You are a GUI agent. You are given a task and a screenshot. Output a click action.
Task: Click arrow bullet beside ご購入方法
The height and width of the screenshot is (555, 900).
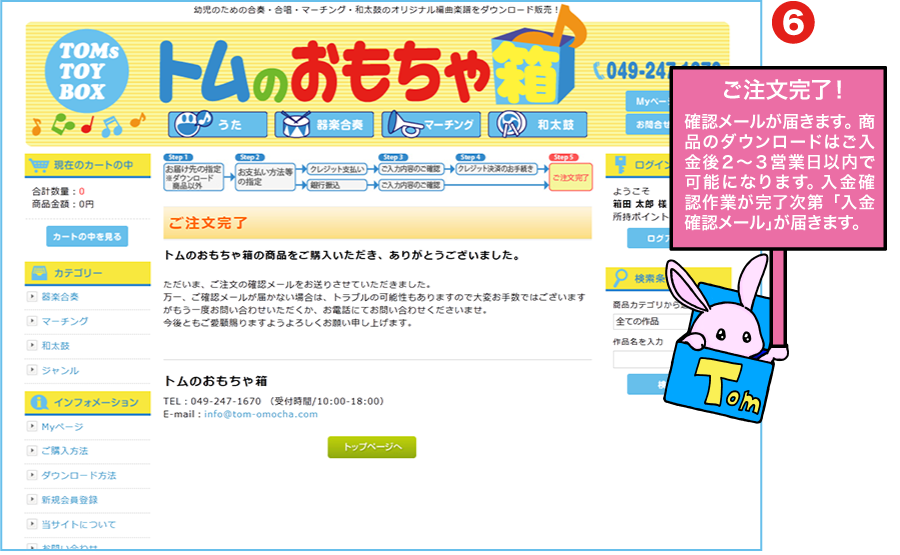click(32, 451)
